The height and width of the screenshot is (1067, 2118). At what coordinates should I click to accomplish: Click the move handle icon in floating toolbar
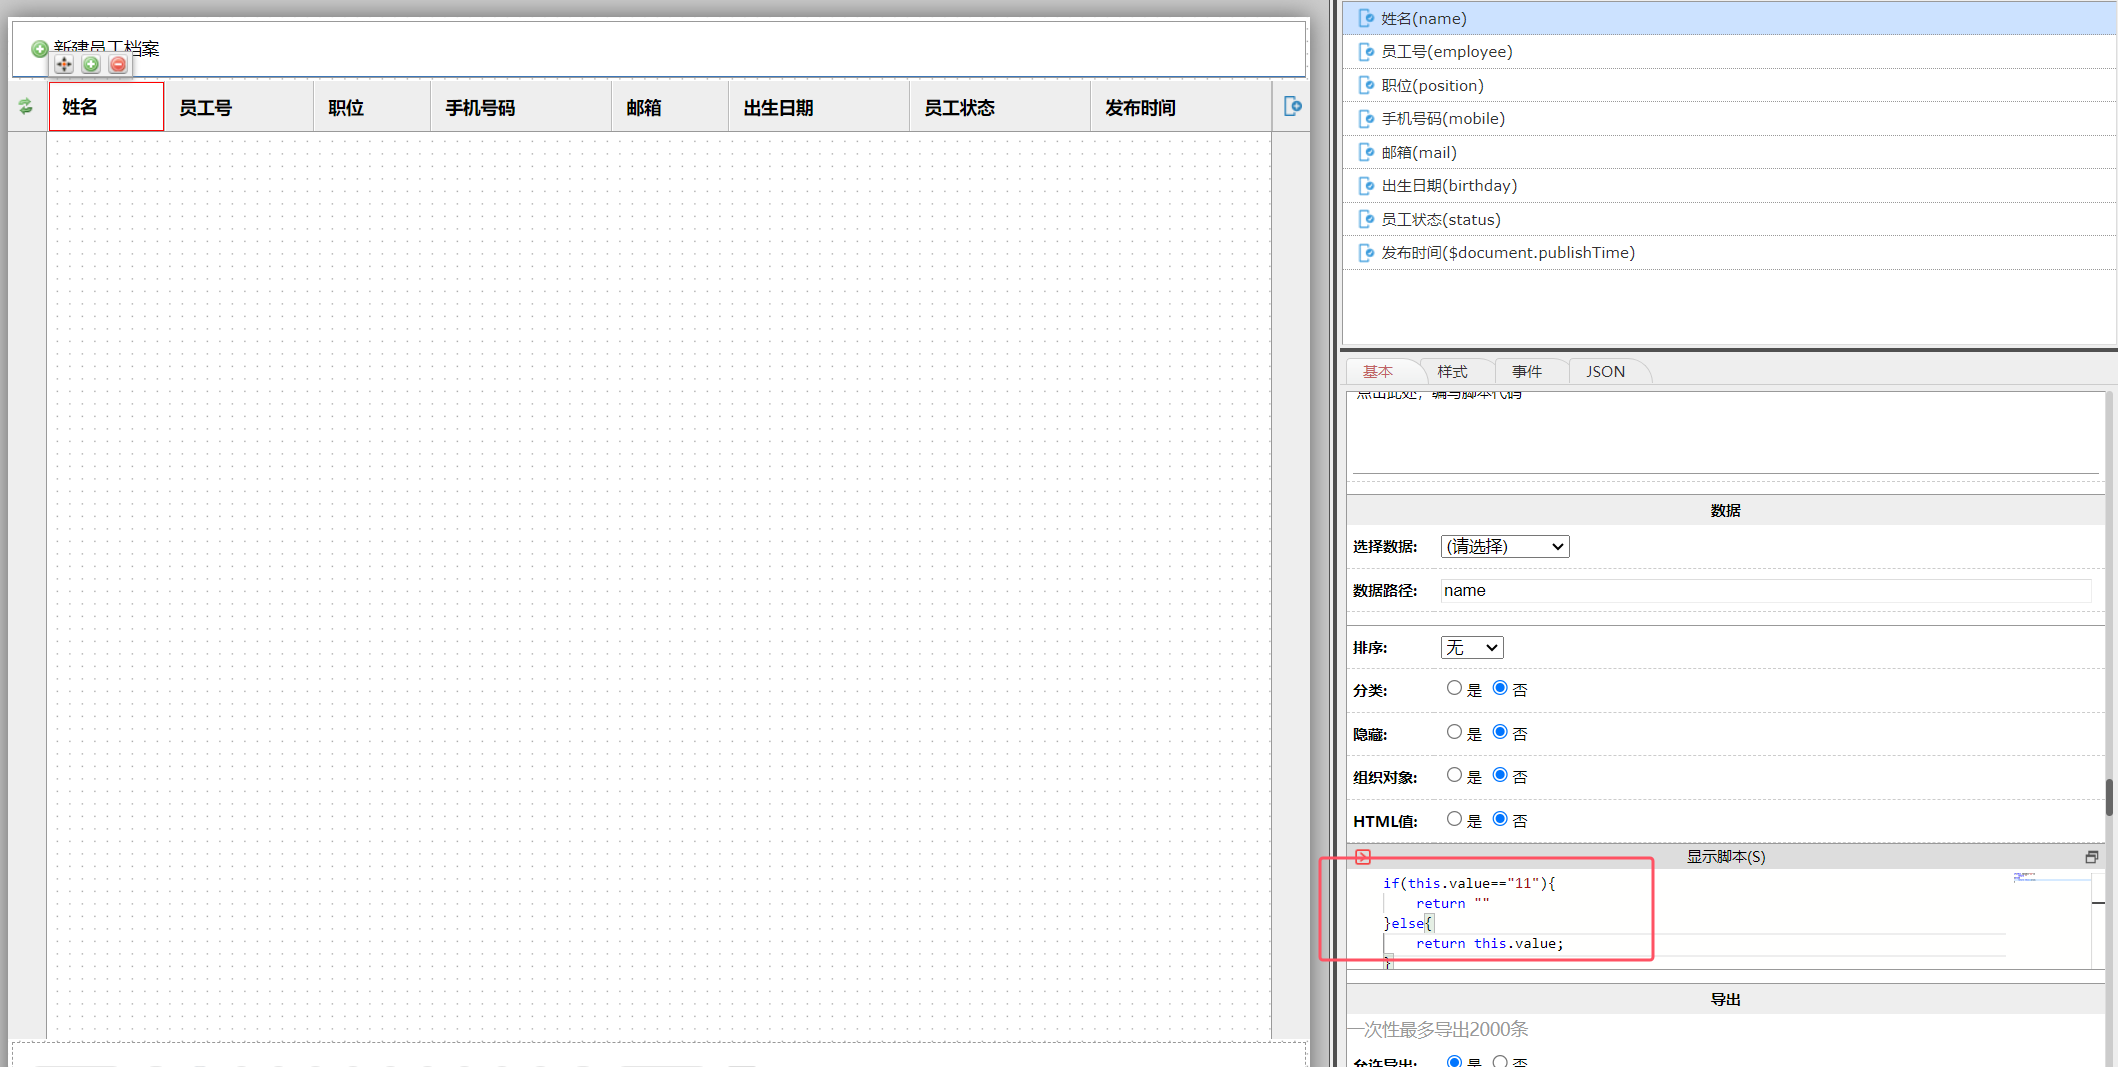(x=64, y=65)
